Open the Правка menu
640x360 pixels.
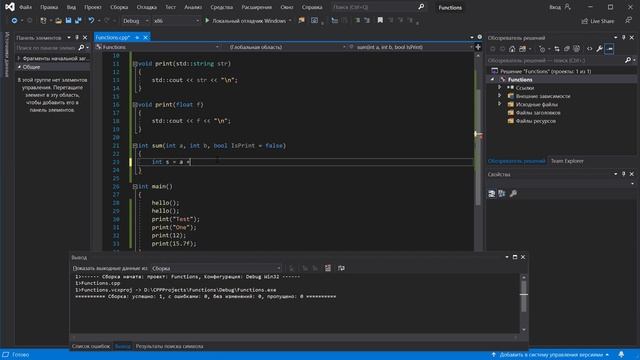pos(49,7)
